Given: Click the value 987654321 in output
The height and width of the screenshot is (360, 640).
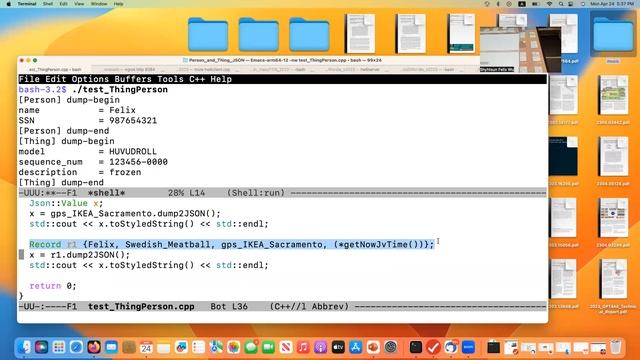Looking at the screenshot, I should [133, 120].
